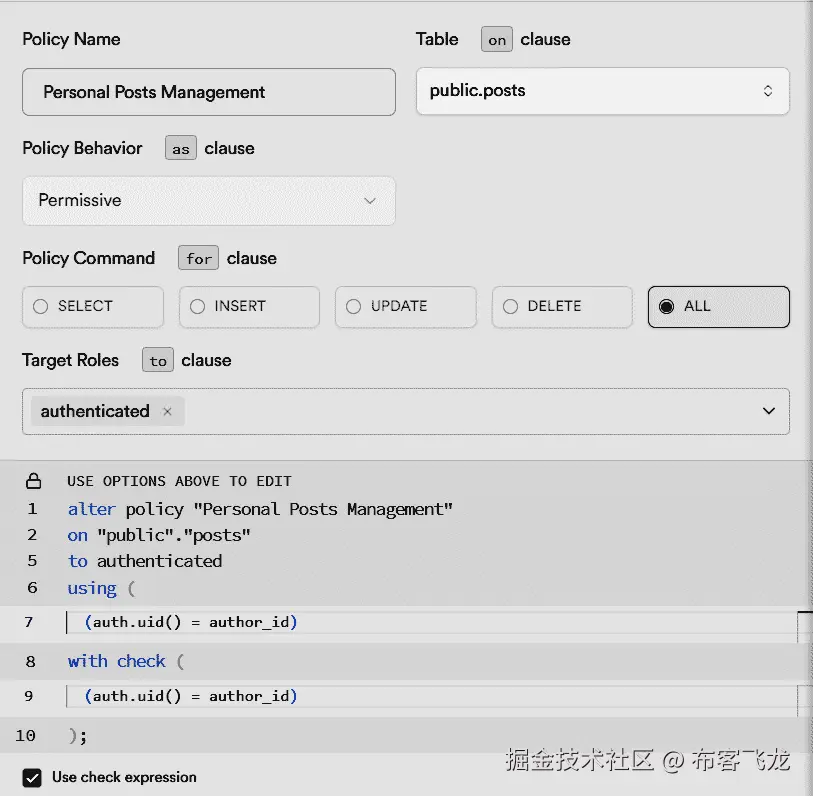Click the table selector chevron icon

click(x=768, y=90)
